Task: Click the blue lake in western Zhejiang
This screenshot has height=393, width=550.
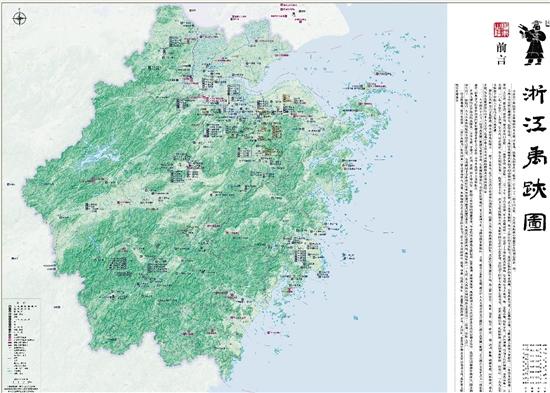Action: tap(94, 157)
